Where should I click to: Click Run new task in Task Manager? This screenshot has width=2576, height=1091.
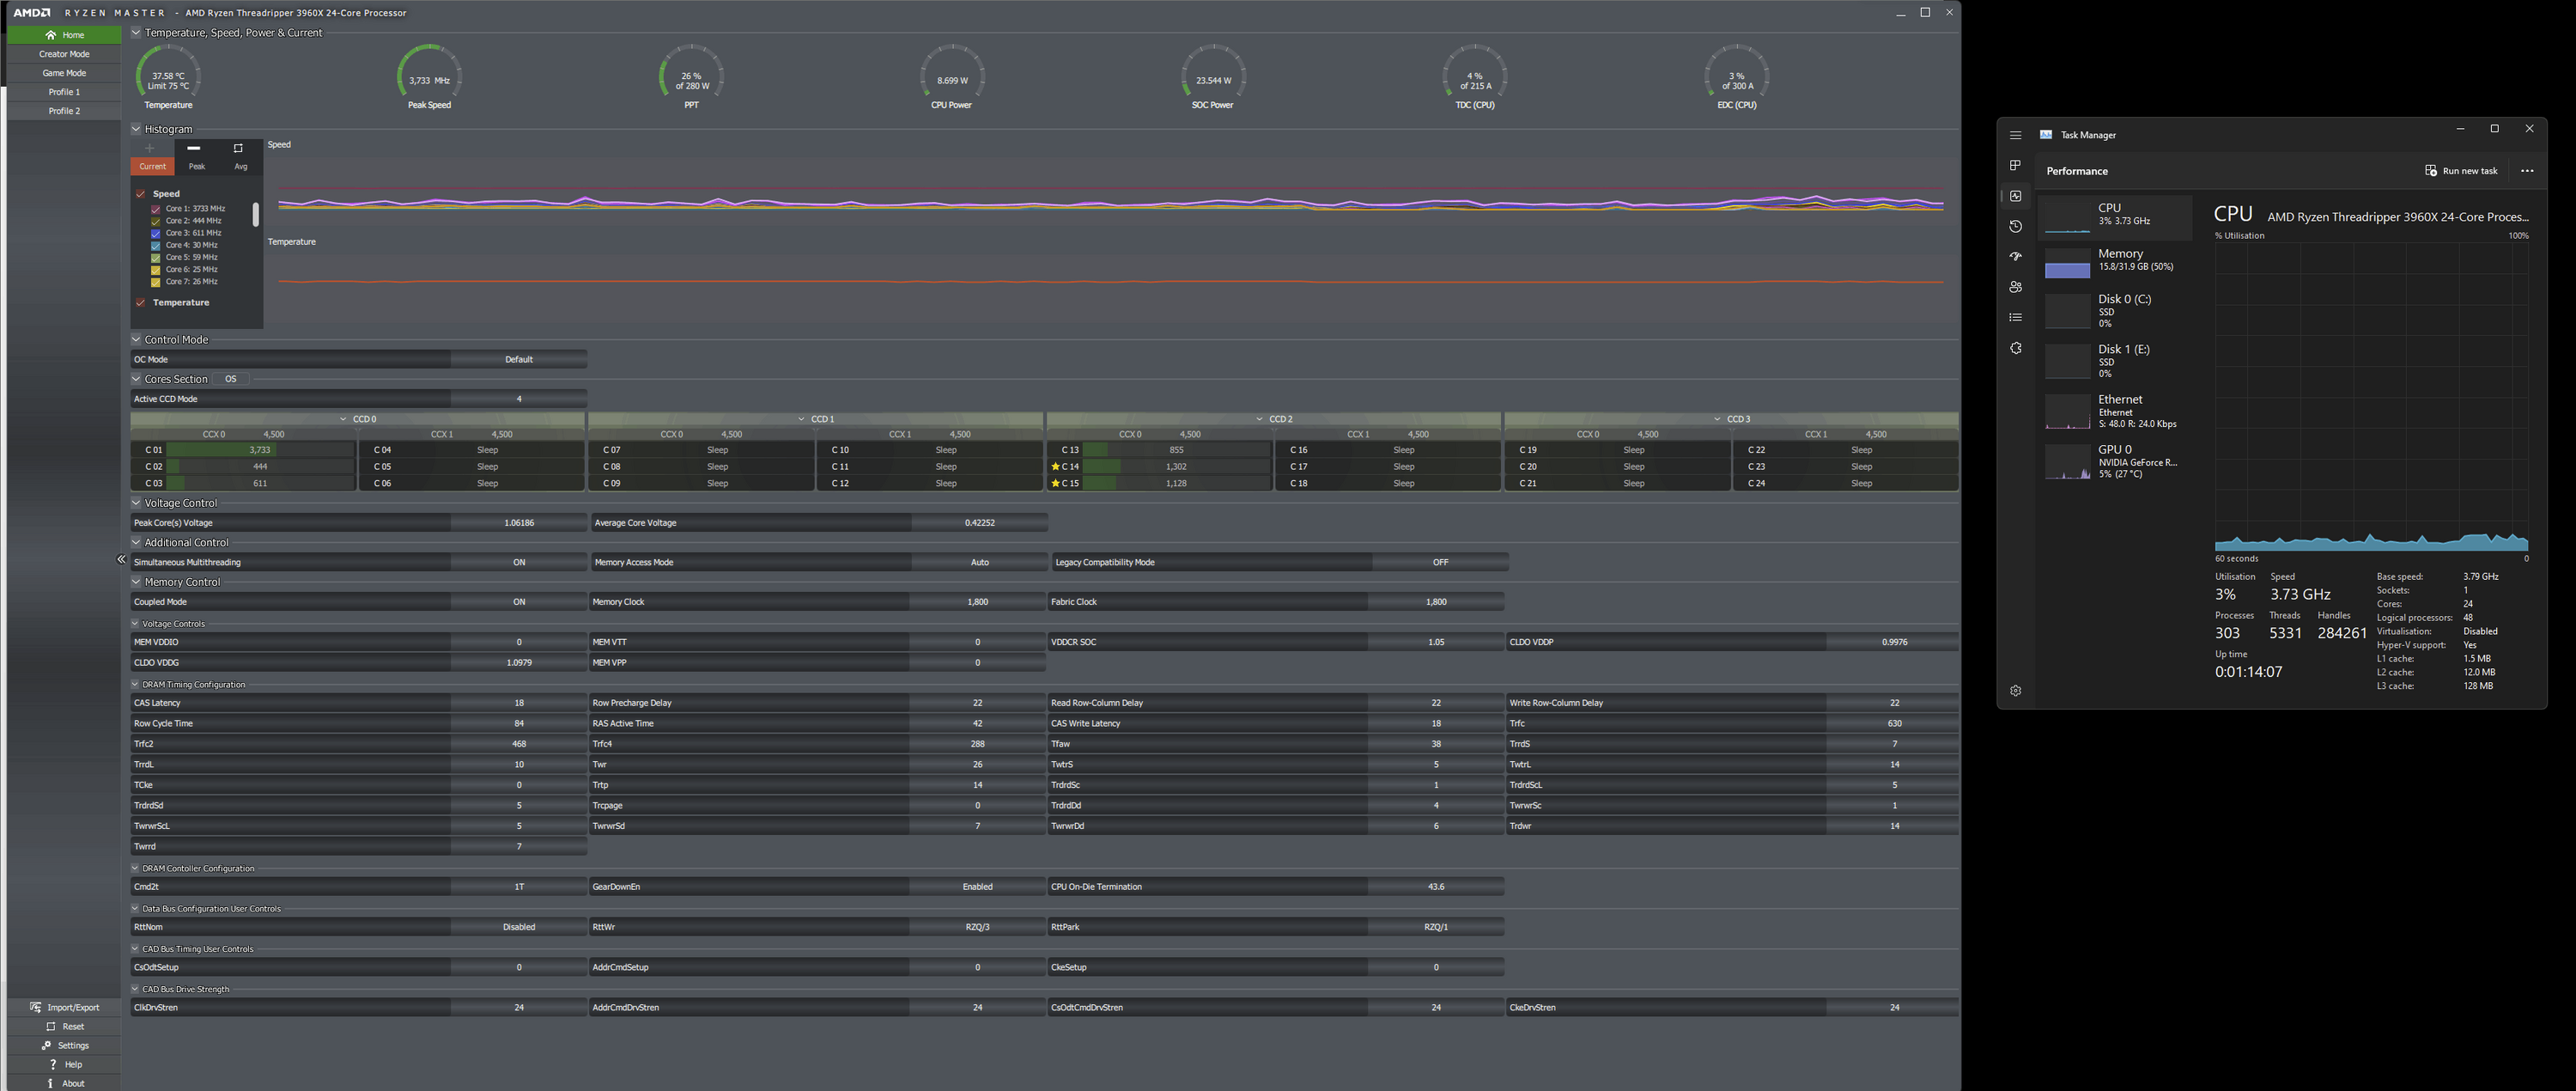click(2461, 171)
